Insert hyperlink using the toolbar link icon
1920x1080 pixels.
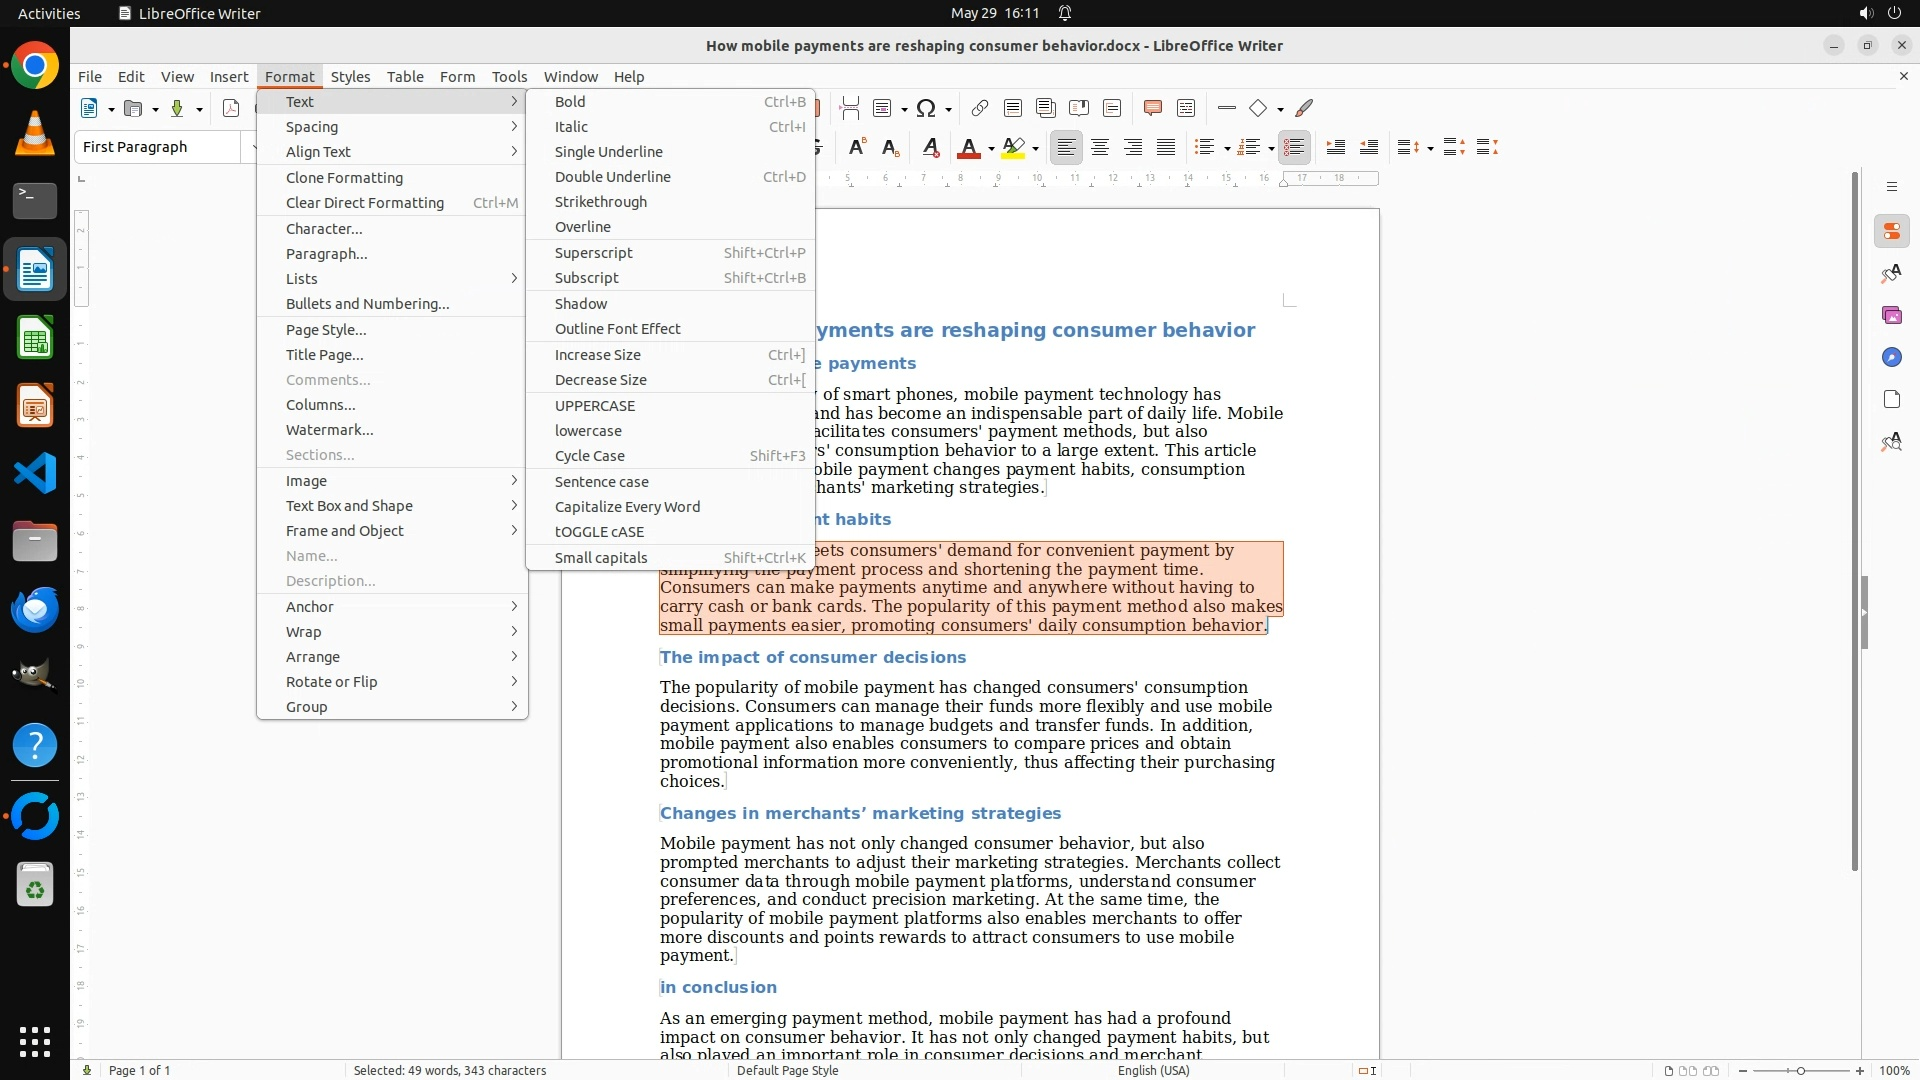point(979,108)
